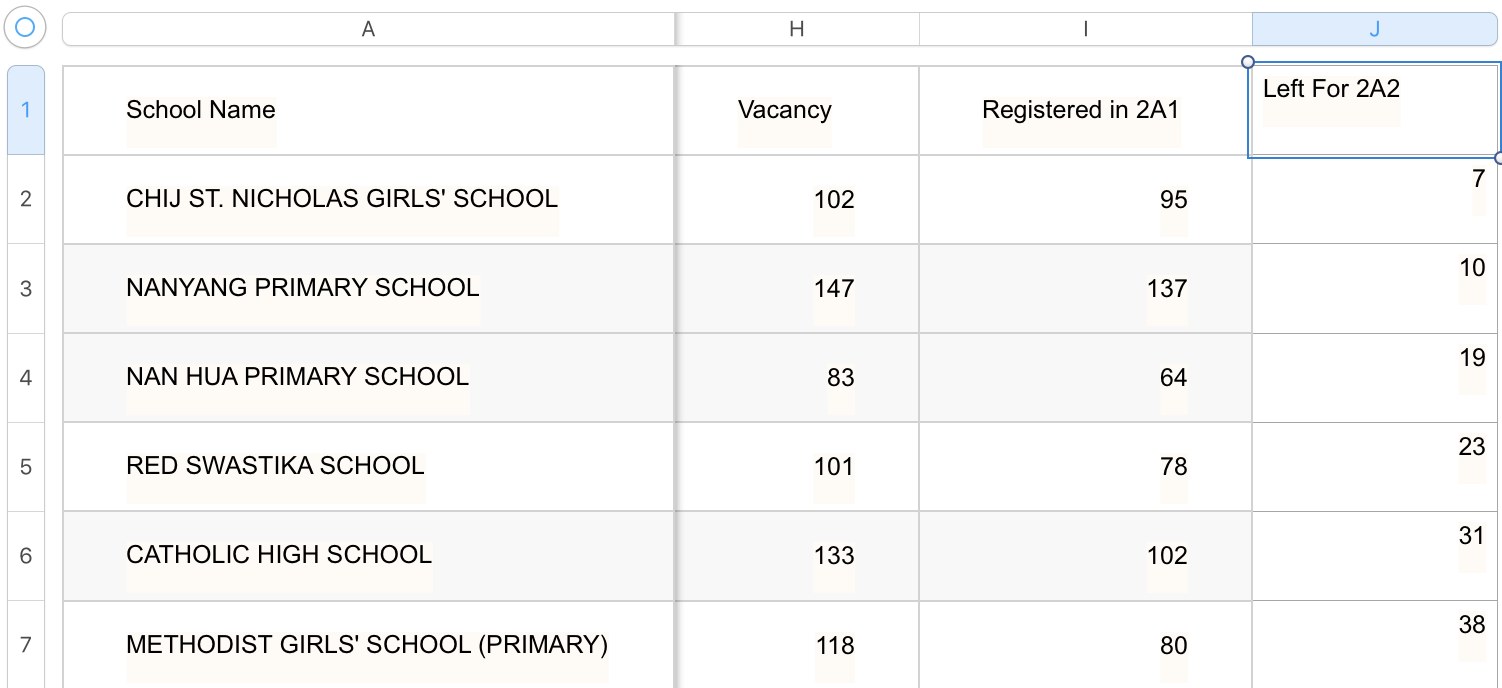Click the Vacancy header cell
The height and width of the screenshot is (688, 1502).
[796, 110]
